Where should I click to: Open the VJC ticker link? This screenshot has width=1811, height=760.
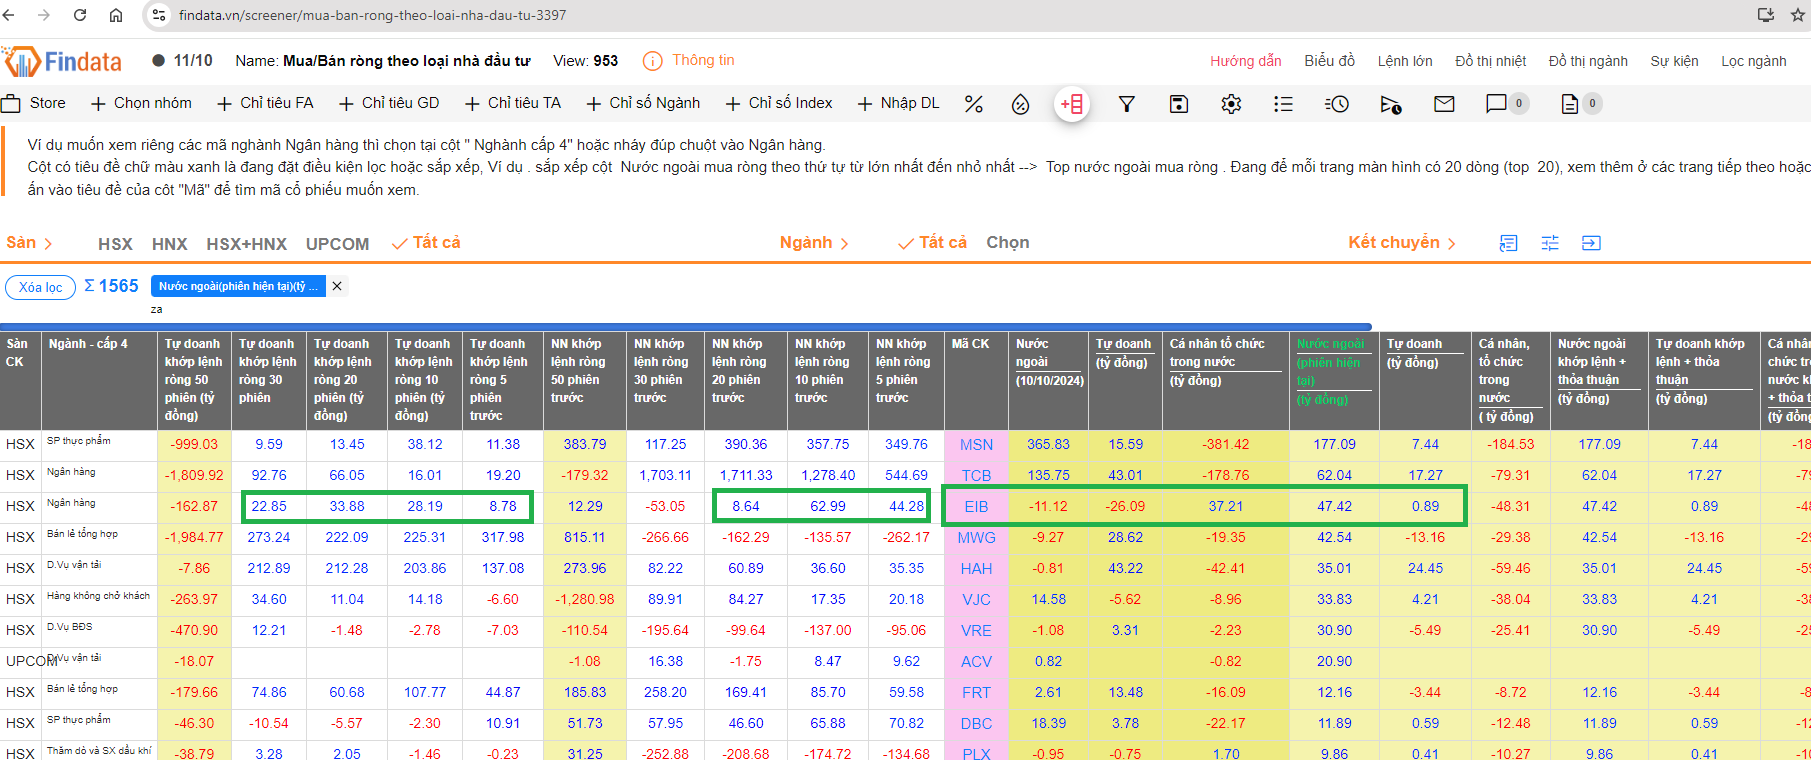click(x=976, y=600)
